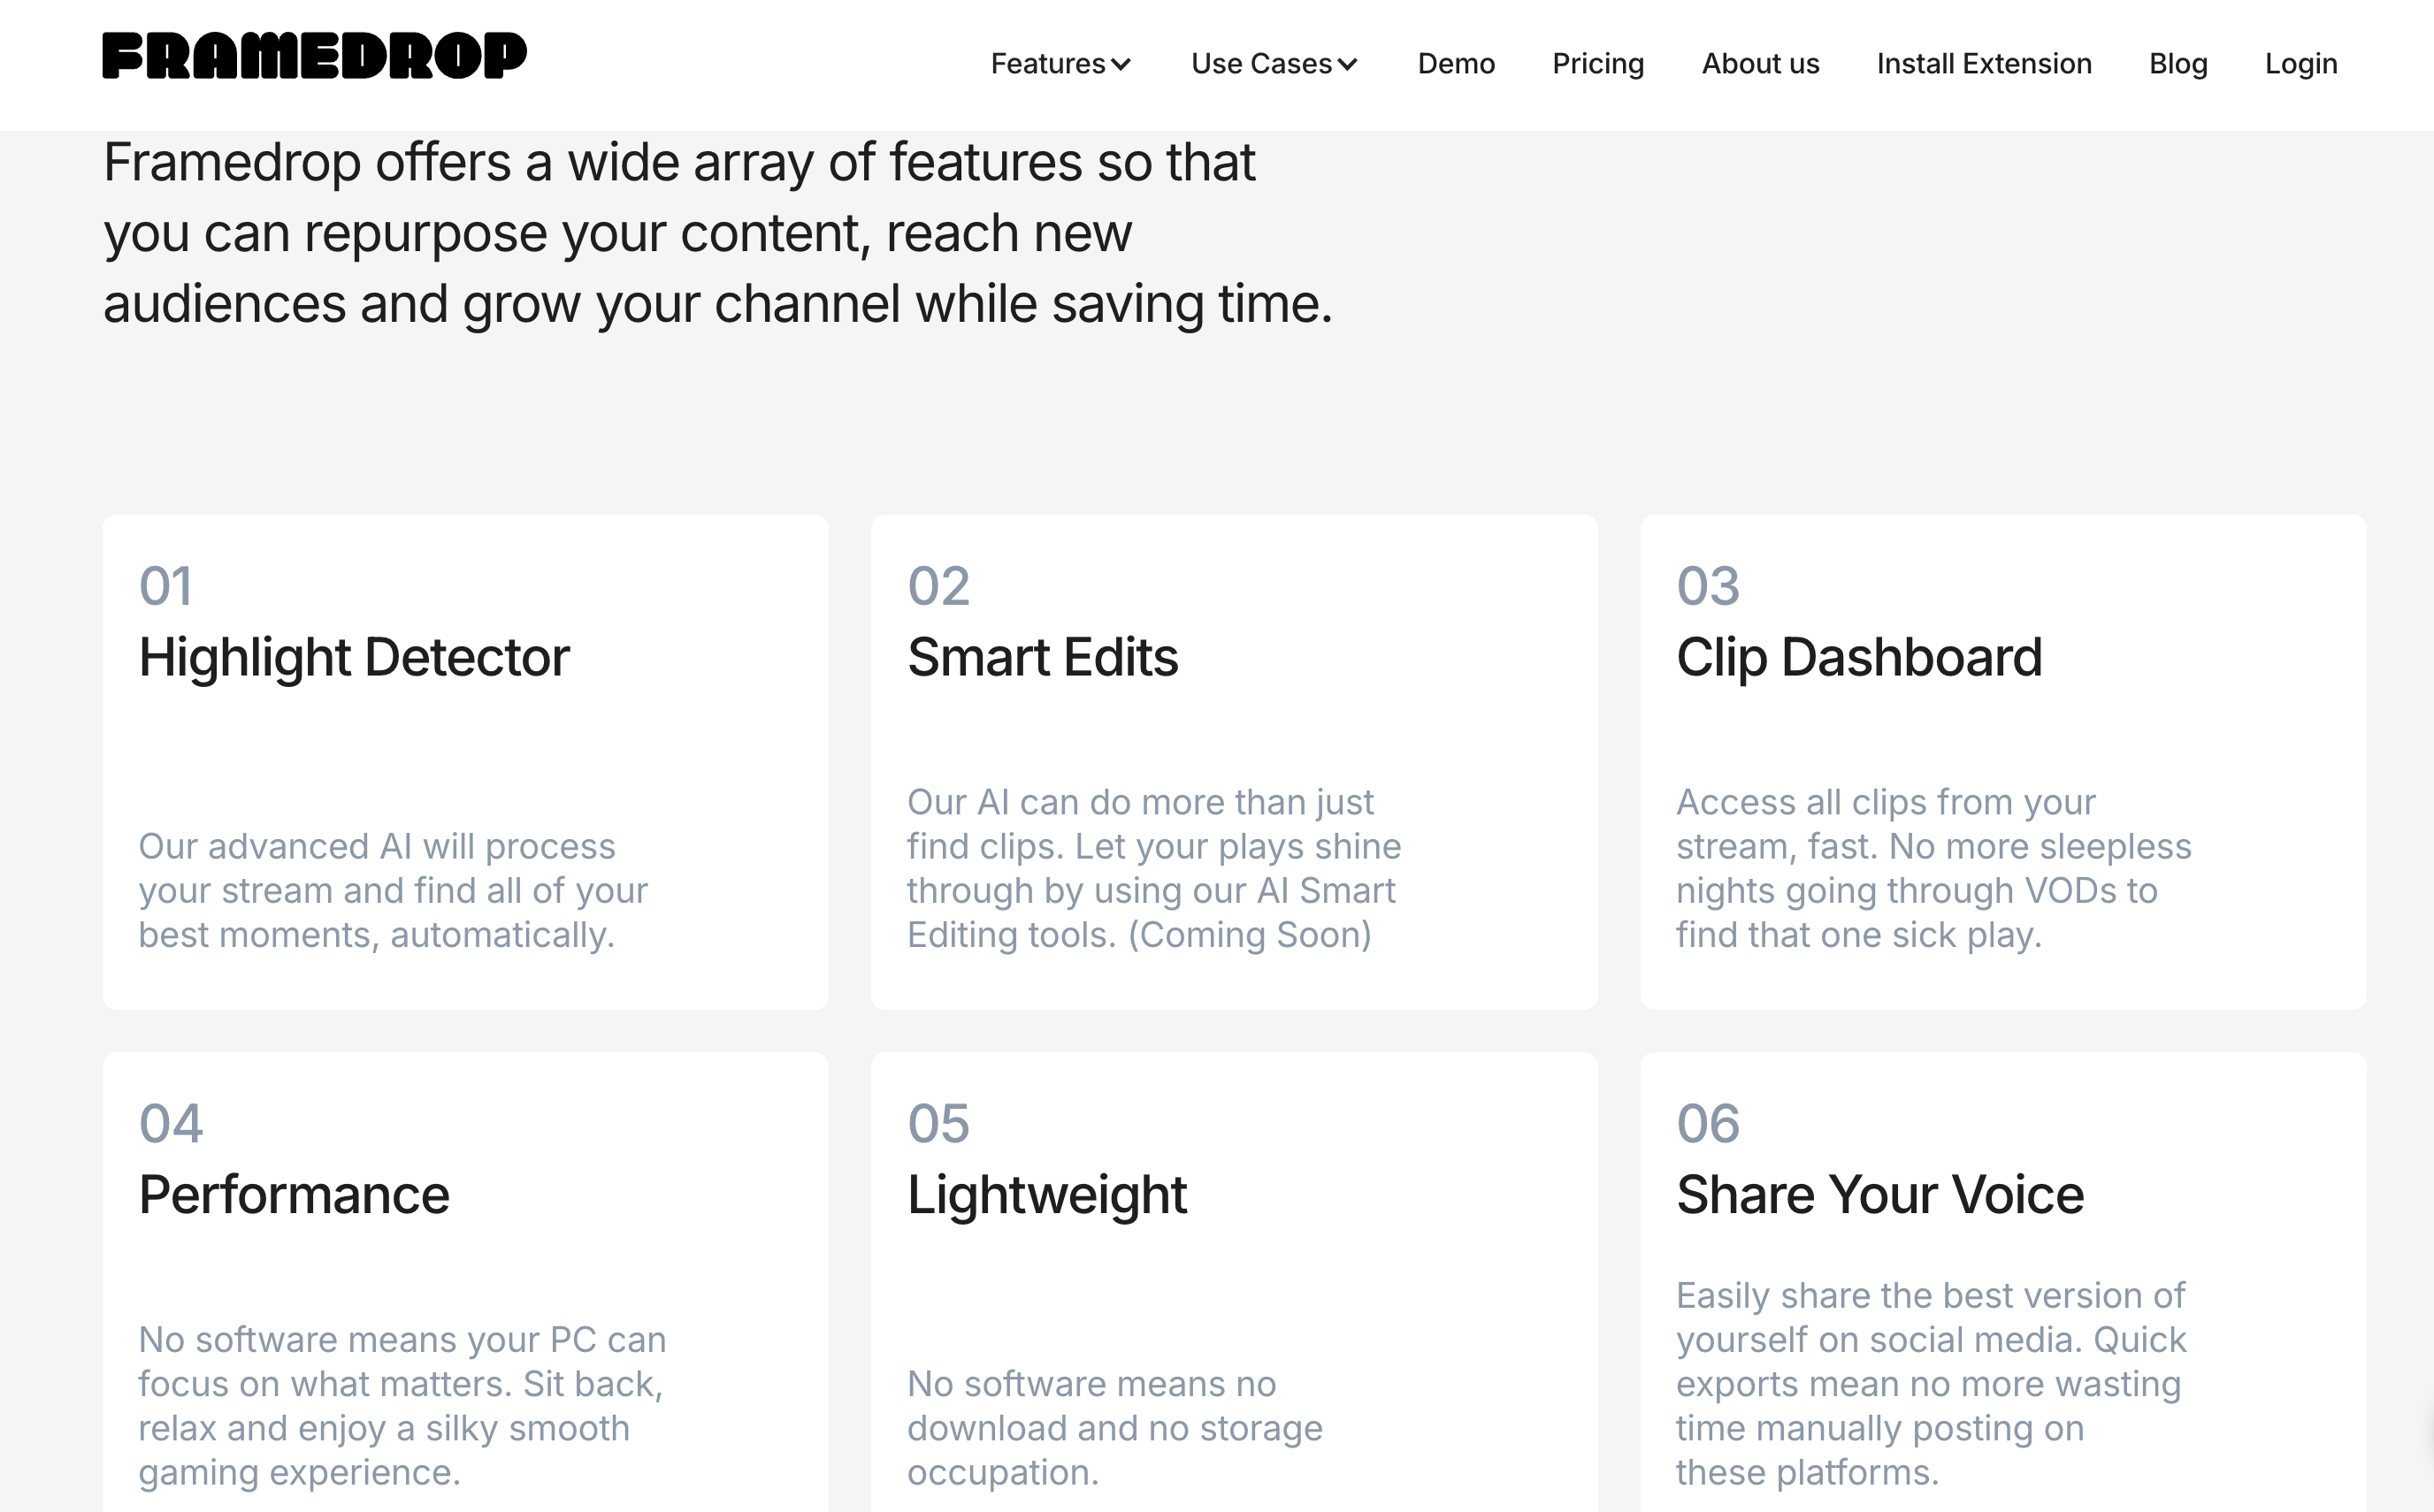Expand the Use Cases dropdown chevron

tap(1348, 65)
